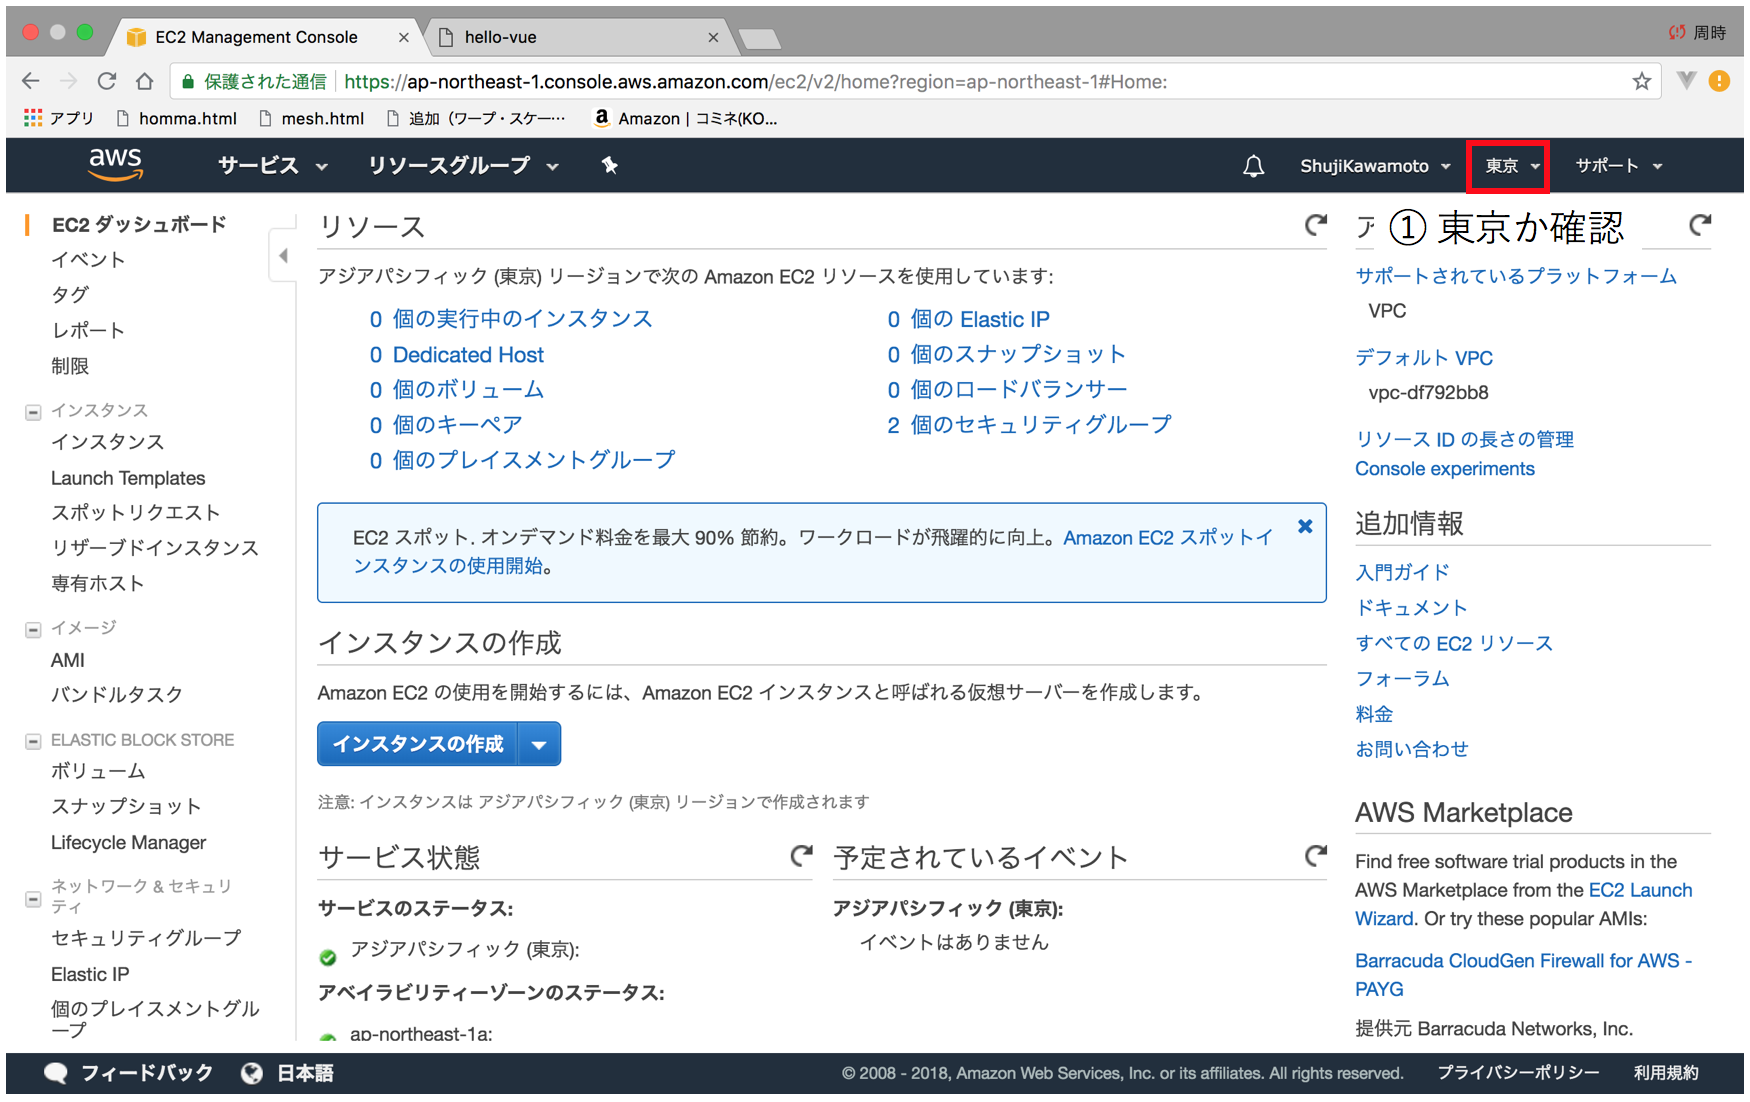
Task: Click the EC2 Launch Wizard link
Action: 1524,904
